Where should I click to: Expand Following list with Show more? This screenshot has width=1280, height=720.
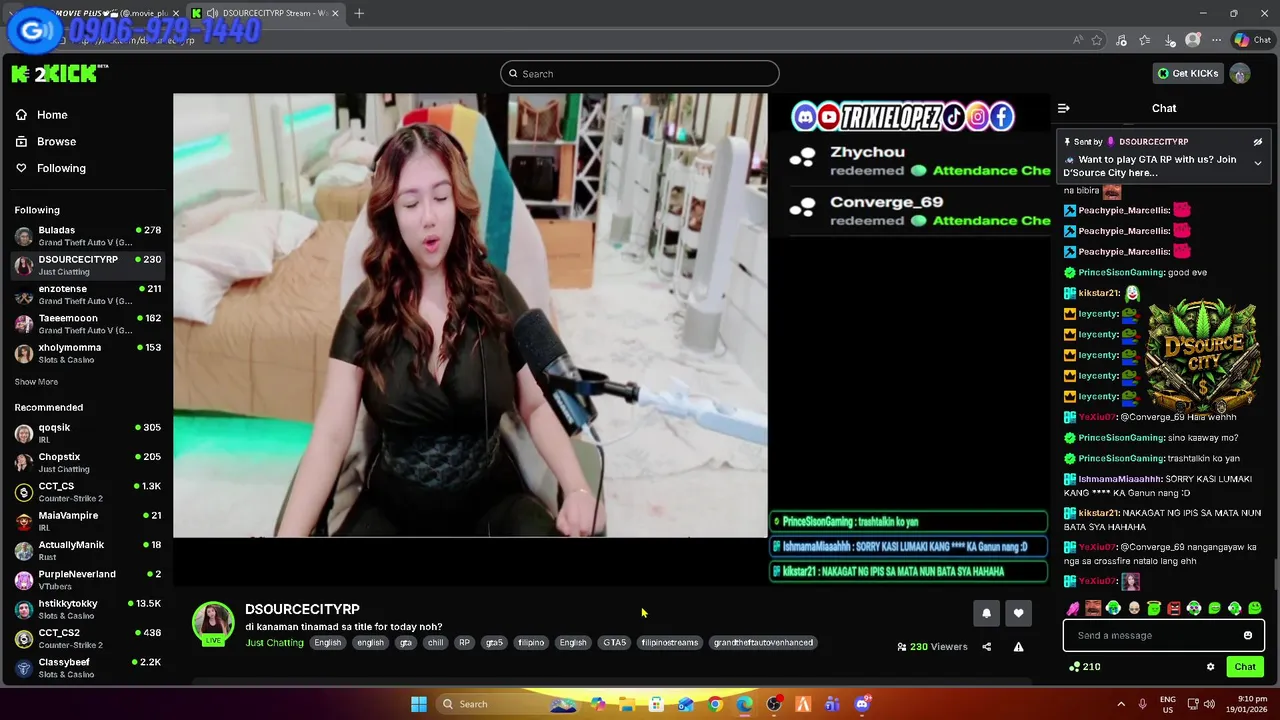coord(36,382)
